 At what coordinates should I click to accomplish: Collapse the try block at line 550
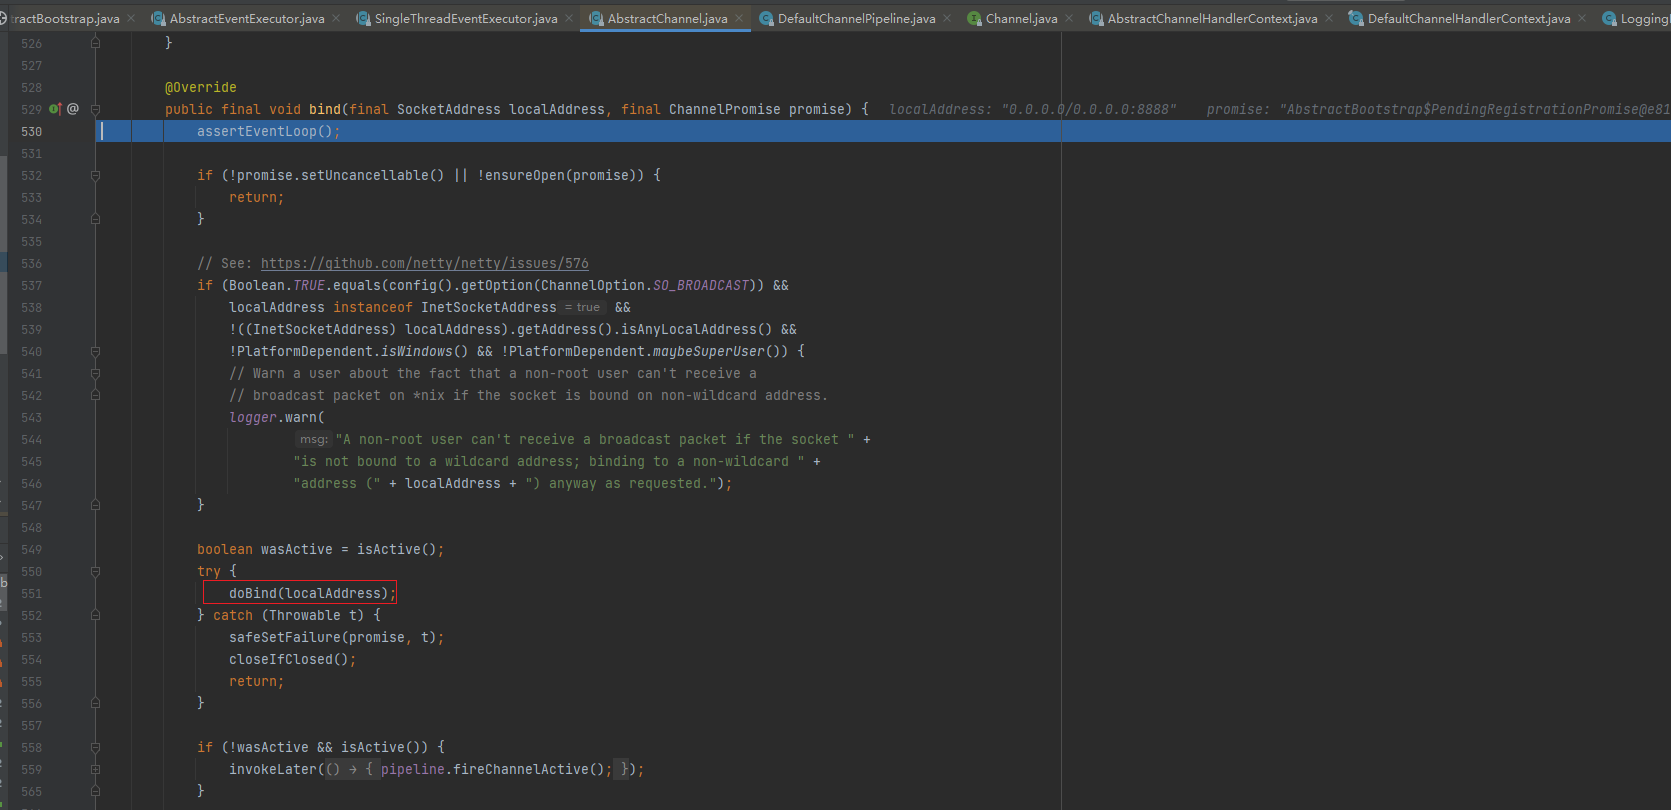click(95, 571)
